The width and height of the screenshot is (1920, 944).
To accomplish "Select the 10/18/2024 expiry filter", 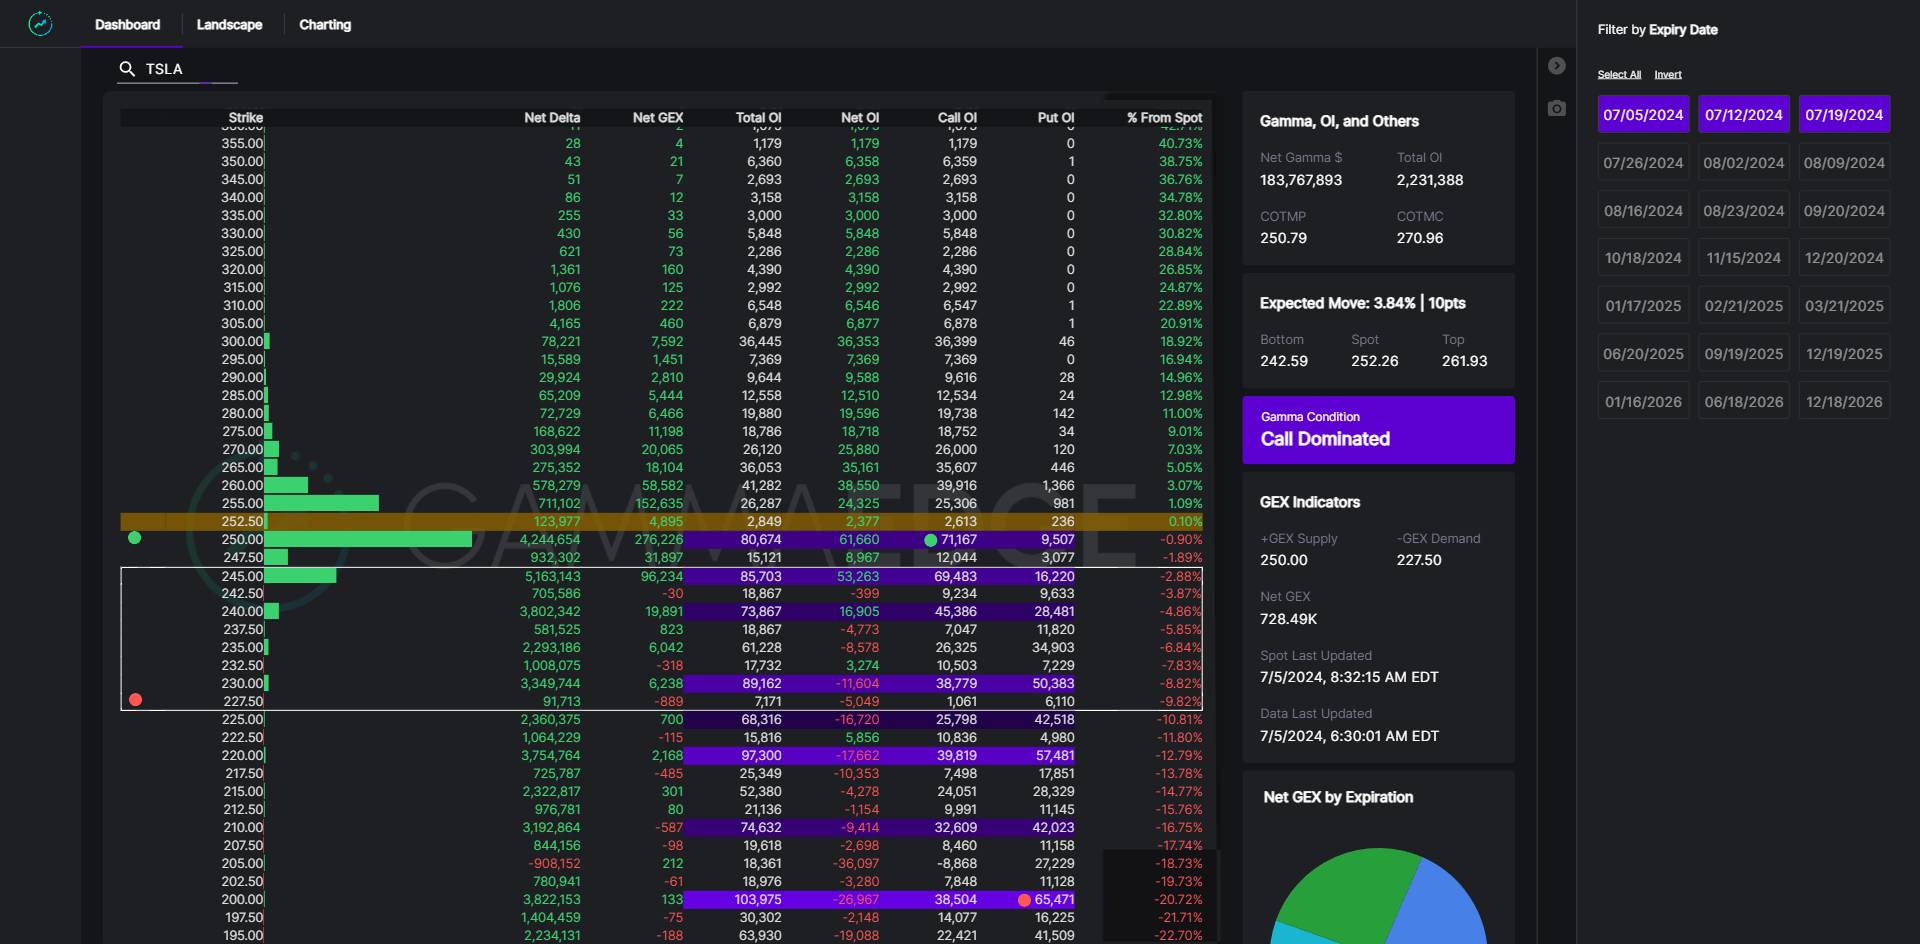I will (x=1643, y=258).
